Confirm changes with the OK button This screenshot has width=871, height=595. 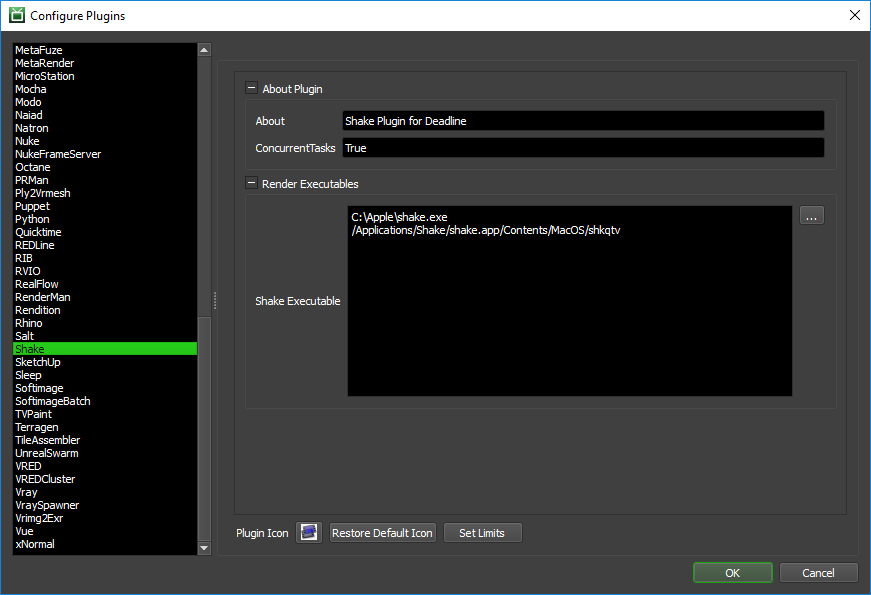tap(732, 572)
